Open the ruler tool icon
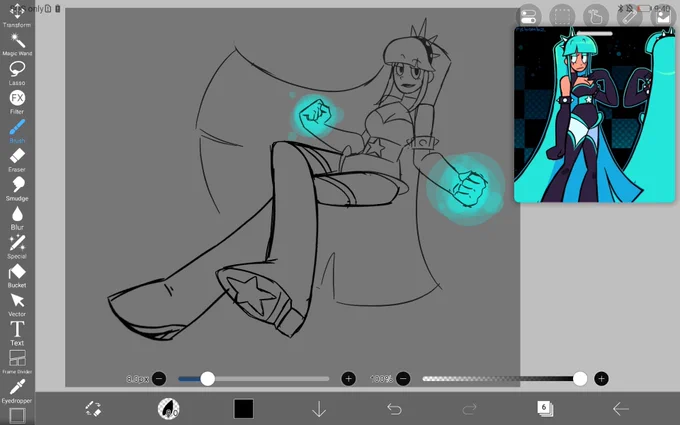 pyautogui.click(x=630, y=16)
